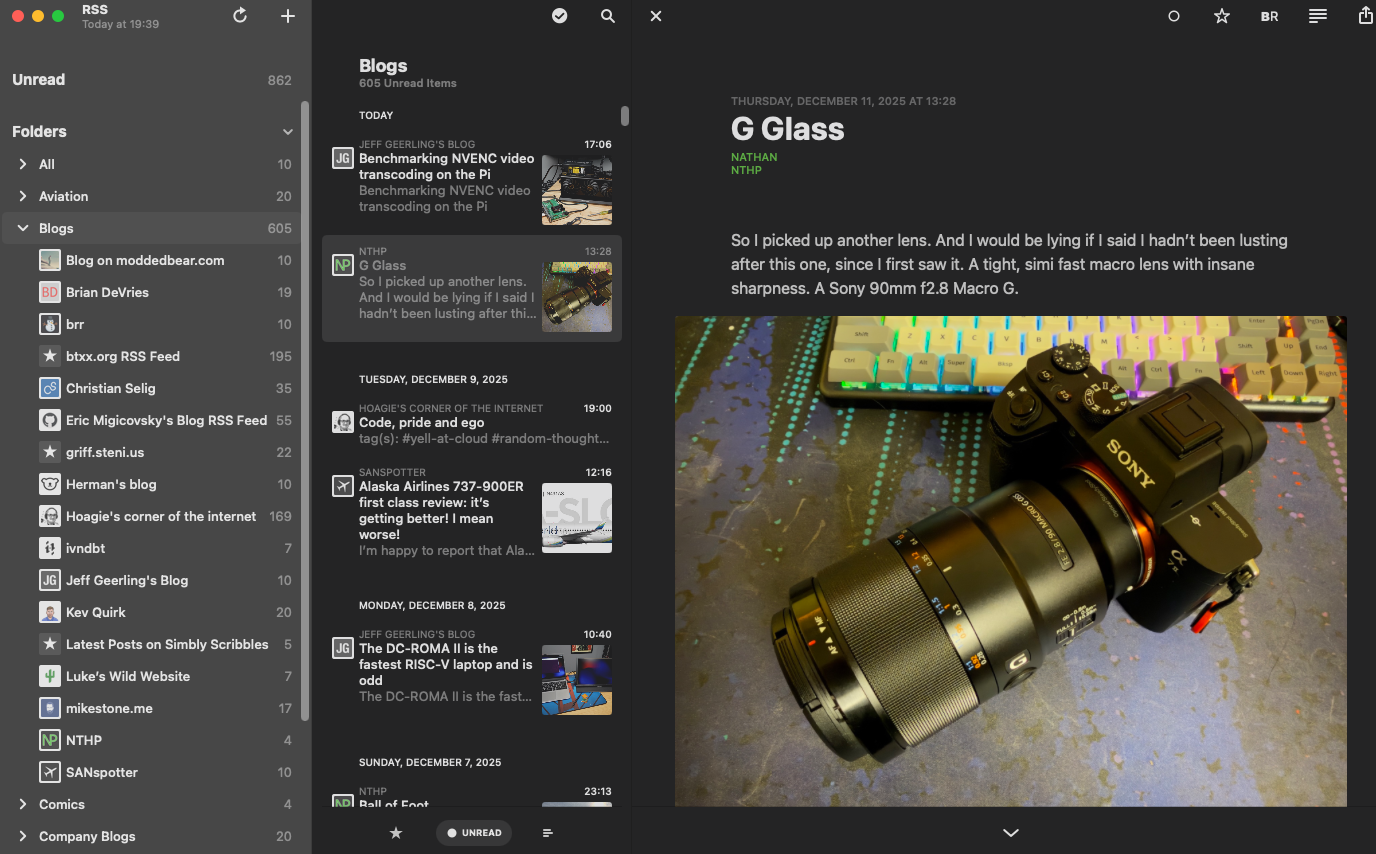
Task: Mark all as read checkmark icon
Action: [x=560, y=16]
